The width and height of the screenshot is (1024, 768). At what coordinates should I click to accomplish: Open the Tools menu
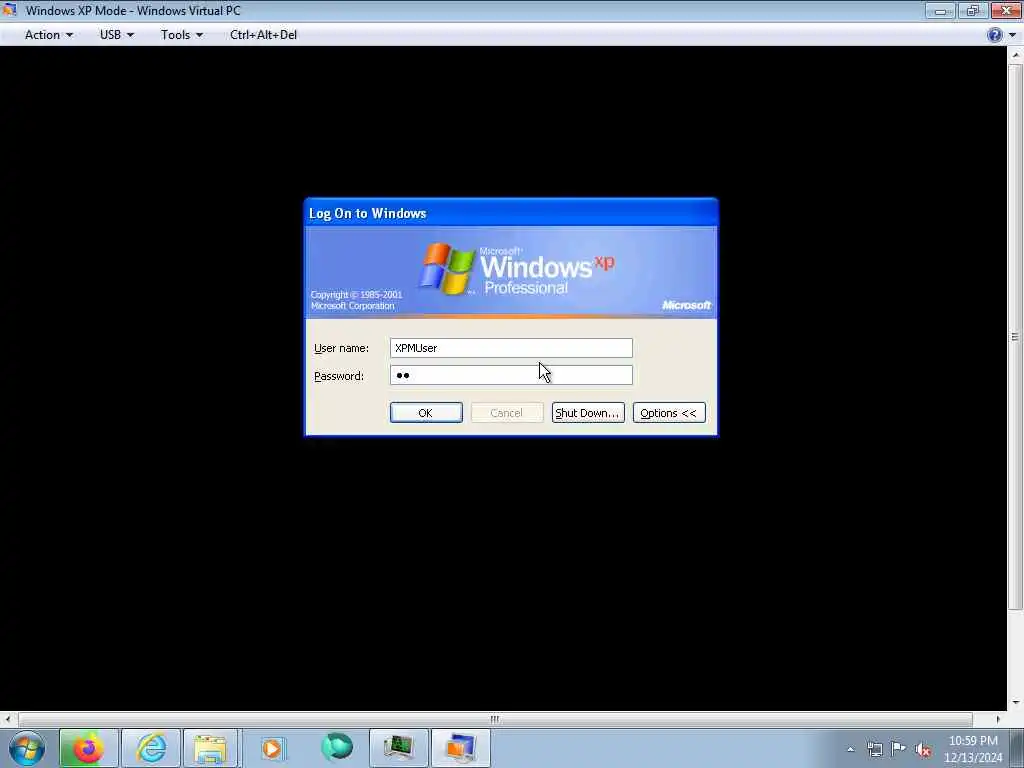tap(182, 35)
